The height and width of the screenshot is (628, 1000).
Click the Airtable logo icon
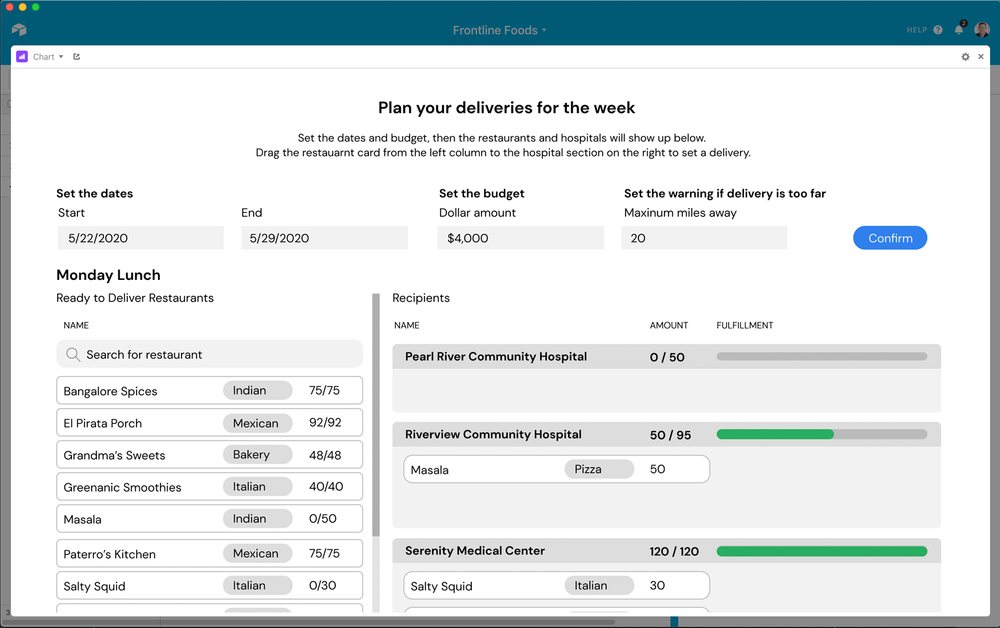point(19,29)
